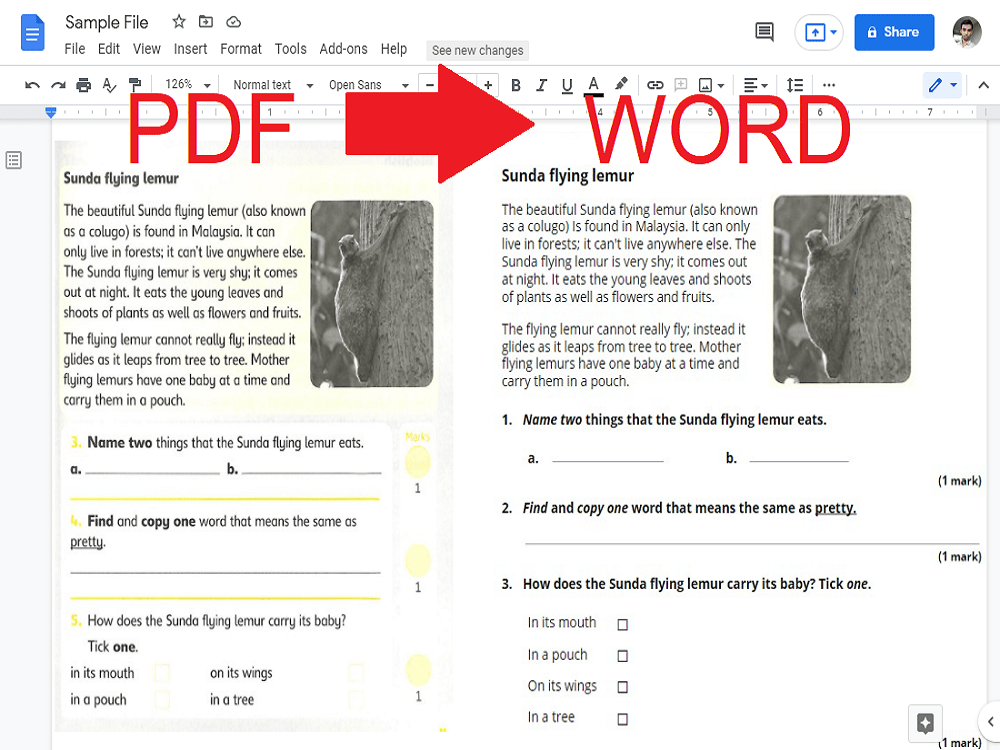Open comment history icon

pyautogui.click(x=764, y=32)
